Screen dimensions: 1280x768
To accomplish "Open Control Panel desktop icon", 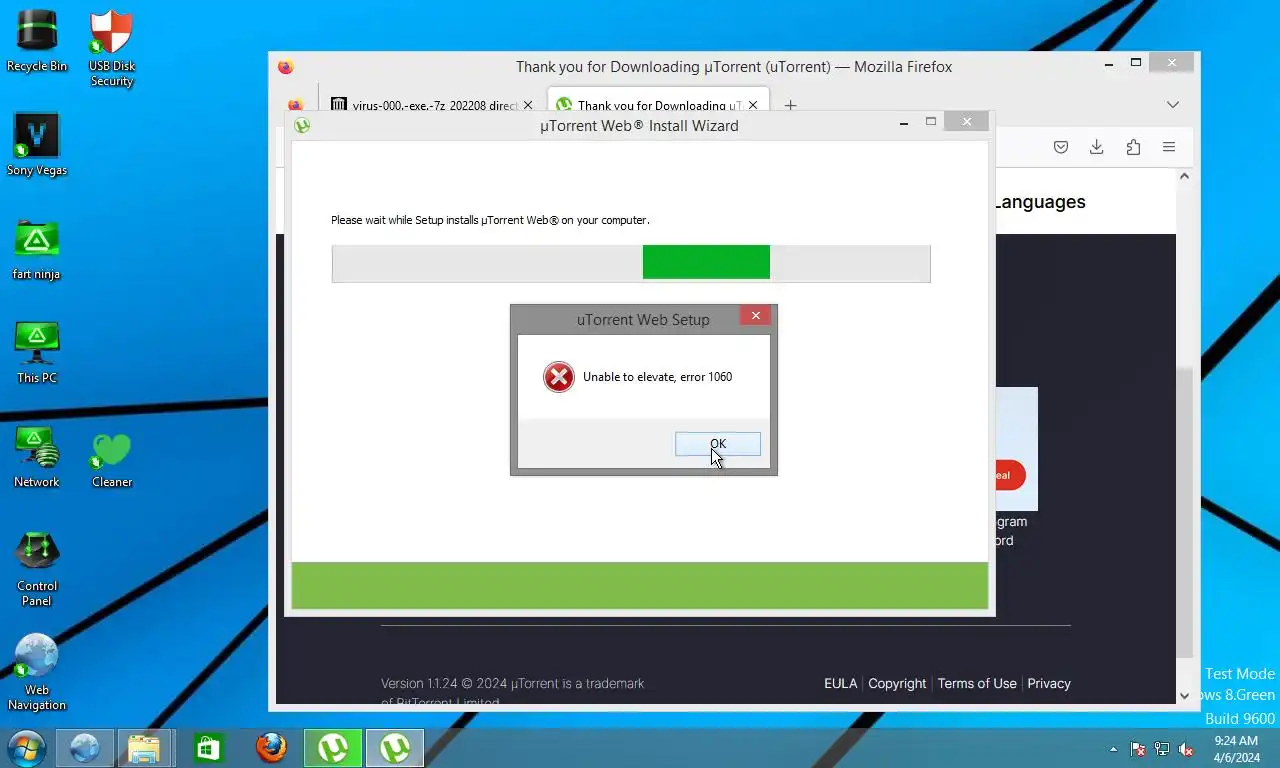I will click(37, 569).
